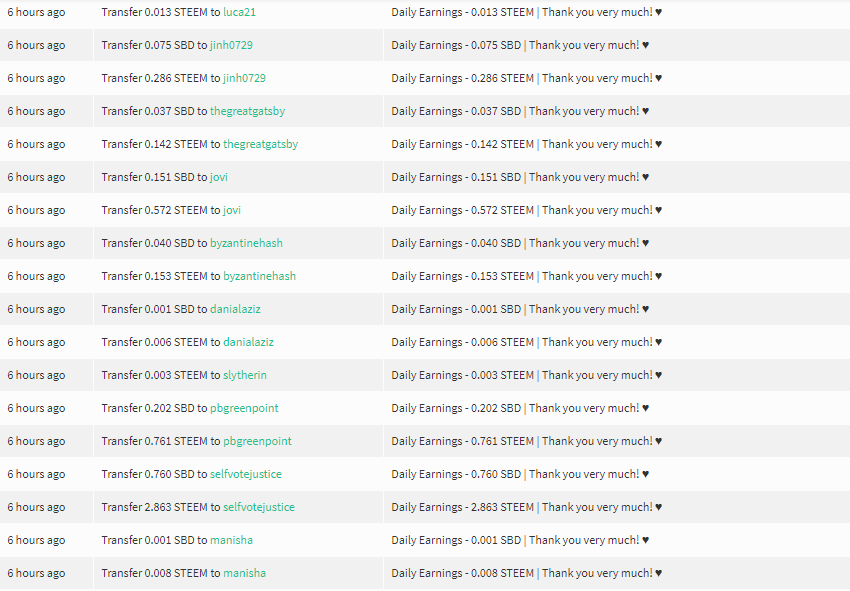Select memo 'Daily Earnings - 0.572 STEEM'
The width and height of the screenshot is (850, 591).
462,210
